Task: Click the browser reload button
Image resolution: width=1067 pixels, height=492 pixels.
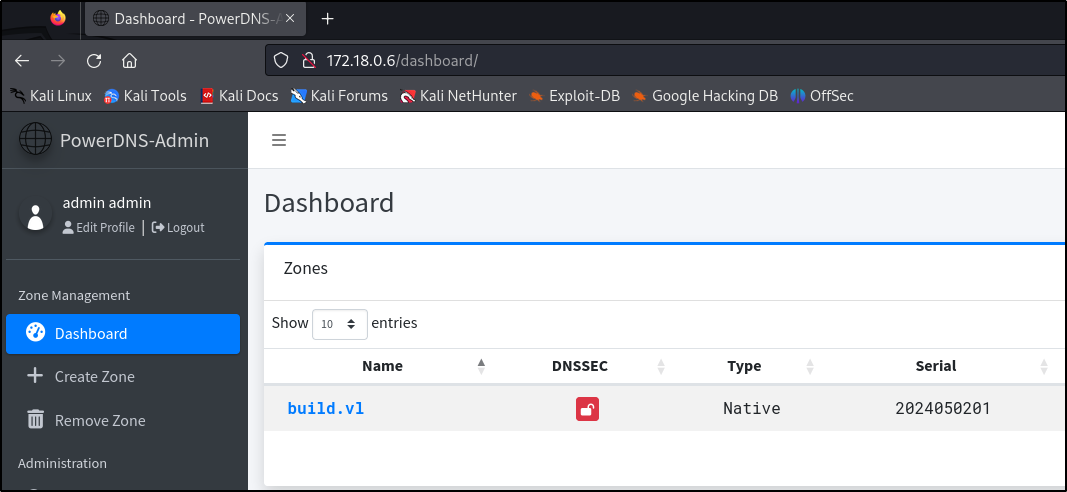Action: [x=94, y=60]
